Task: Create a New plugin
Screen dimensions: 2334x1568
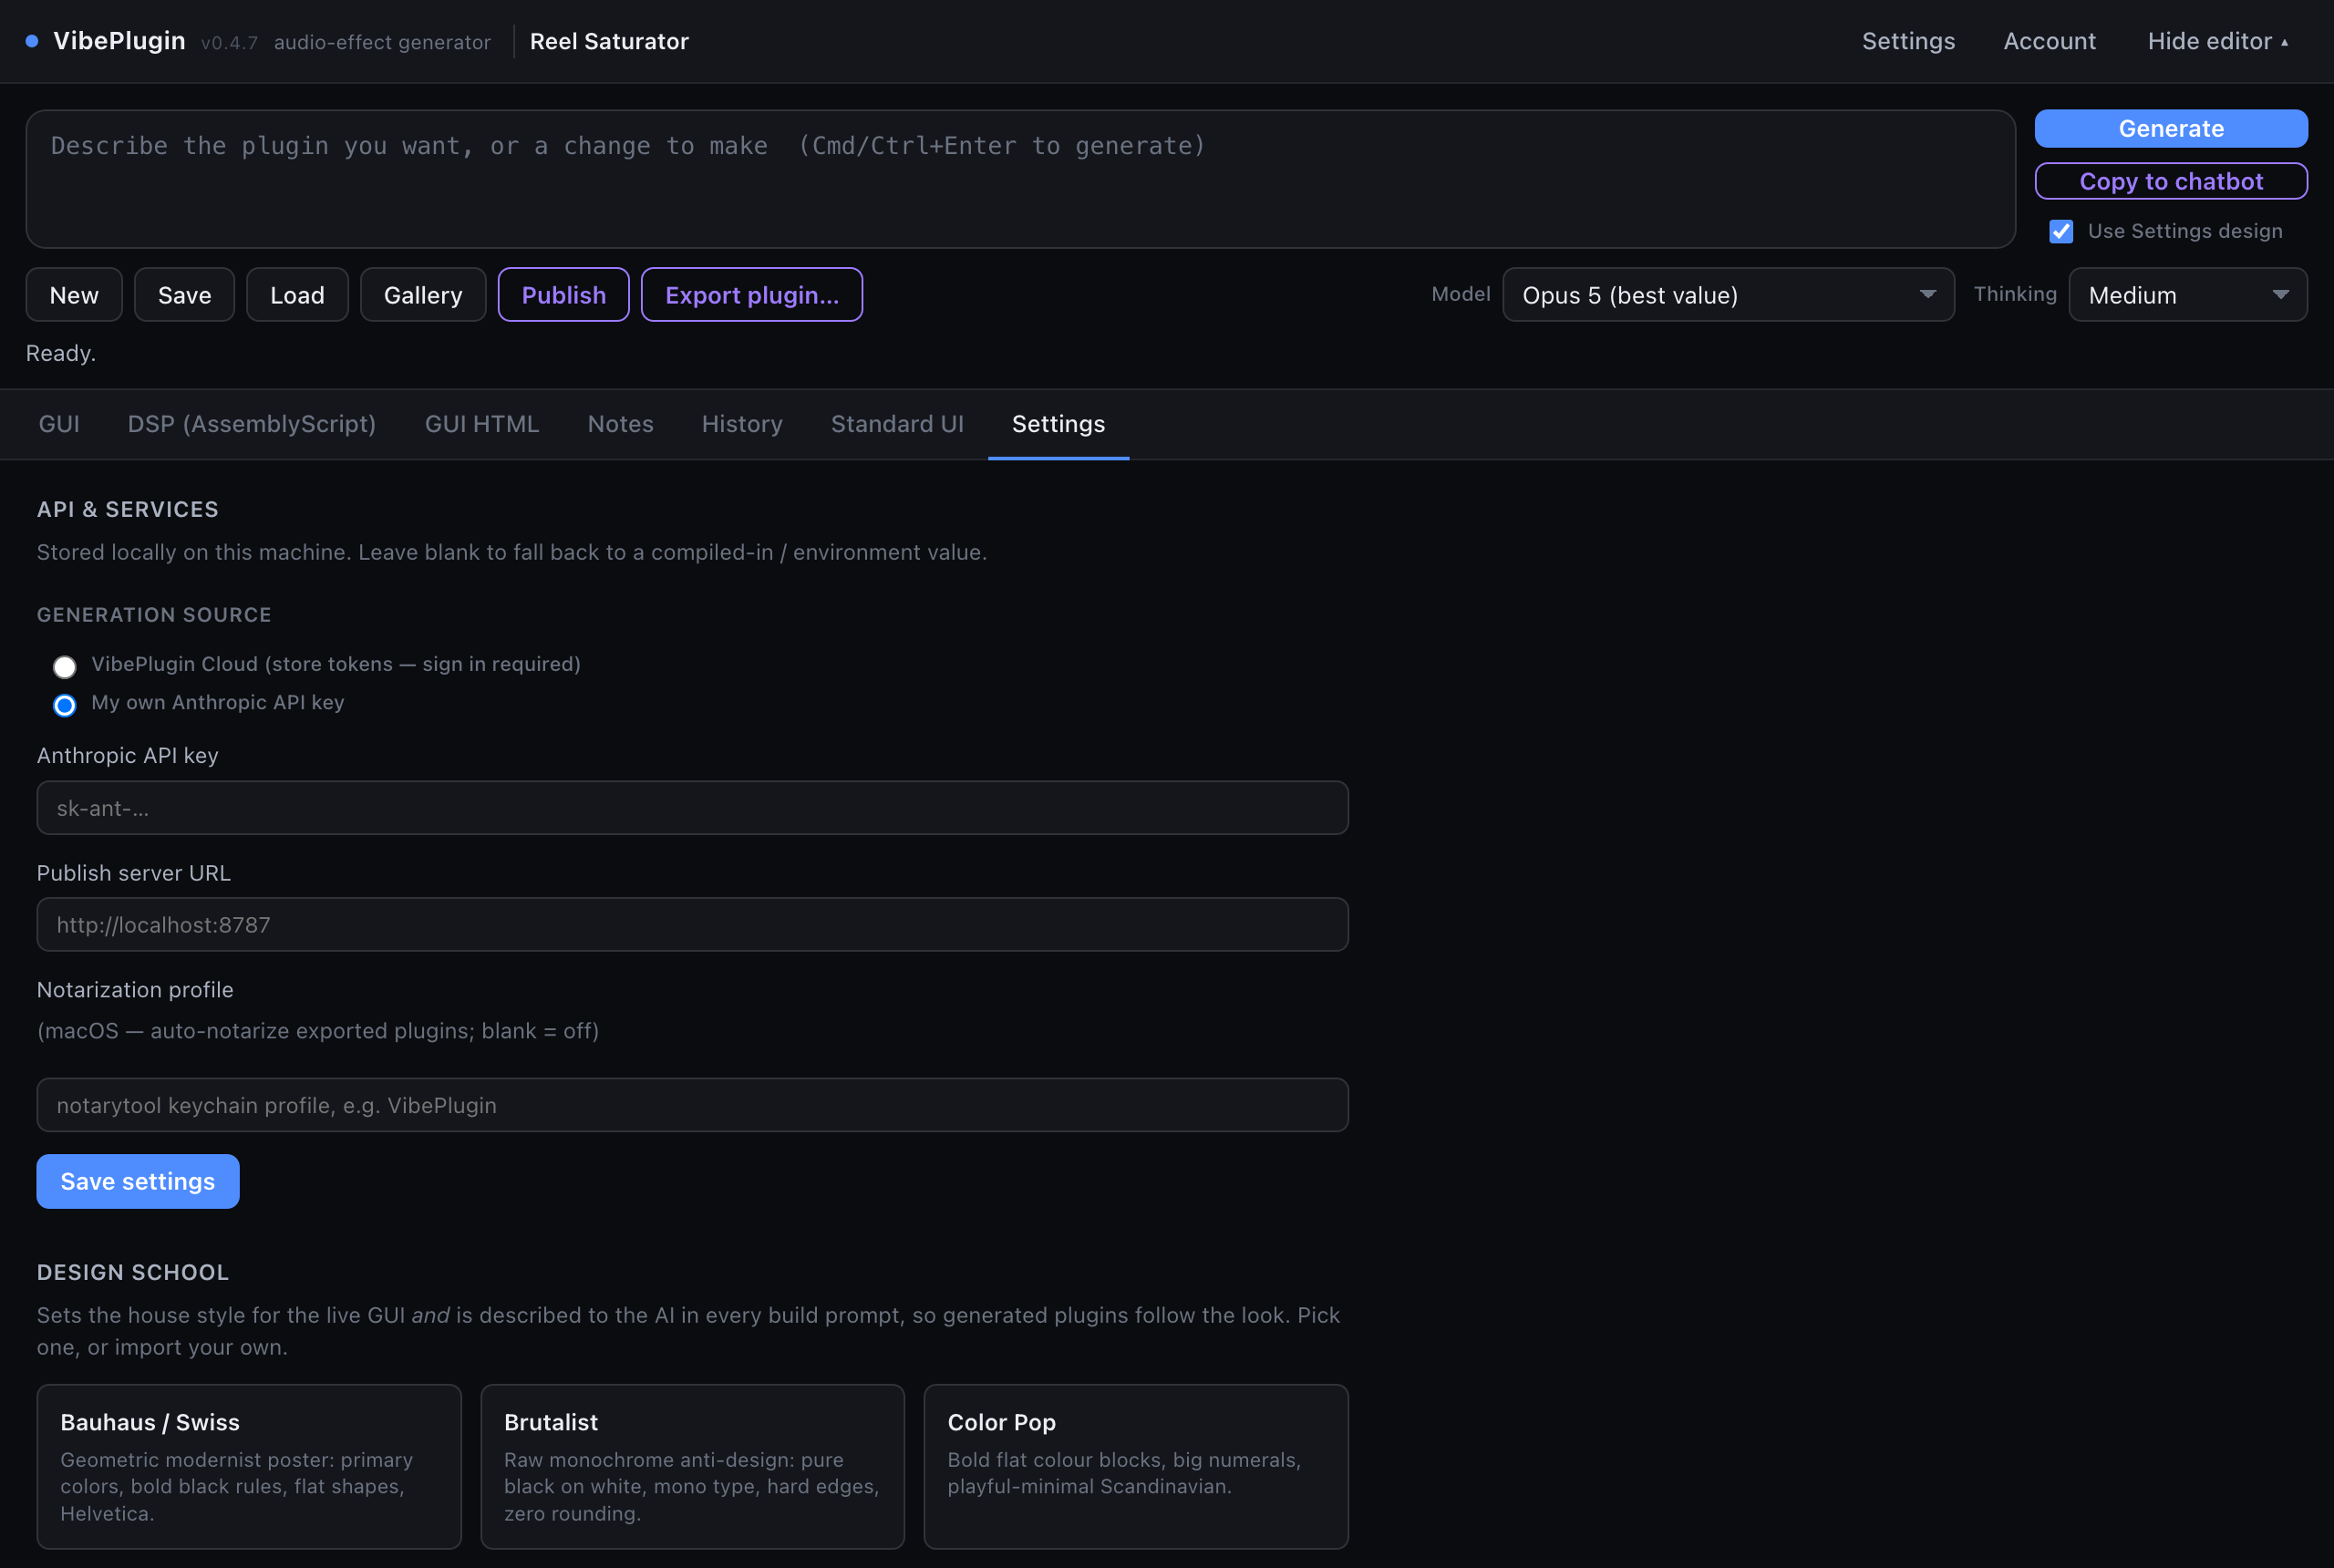Action: click(74, 295)
